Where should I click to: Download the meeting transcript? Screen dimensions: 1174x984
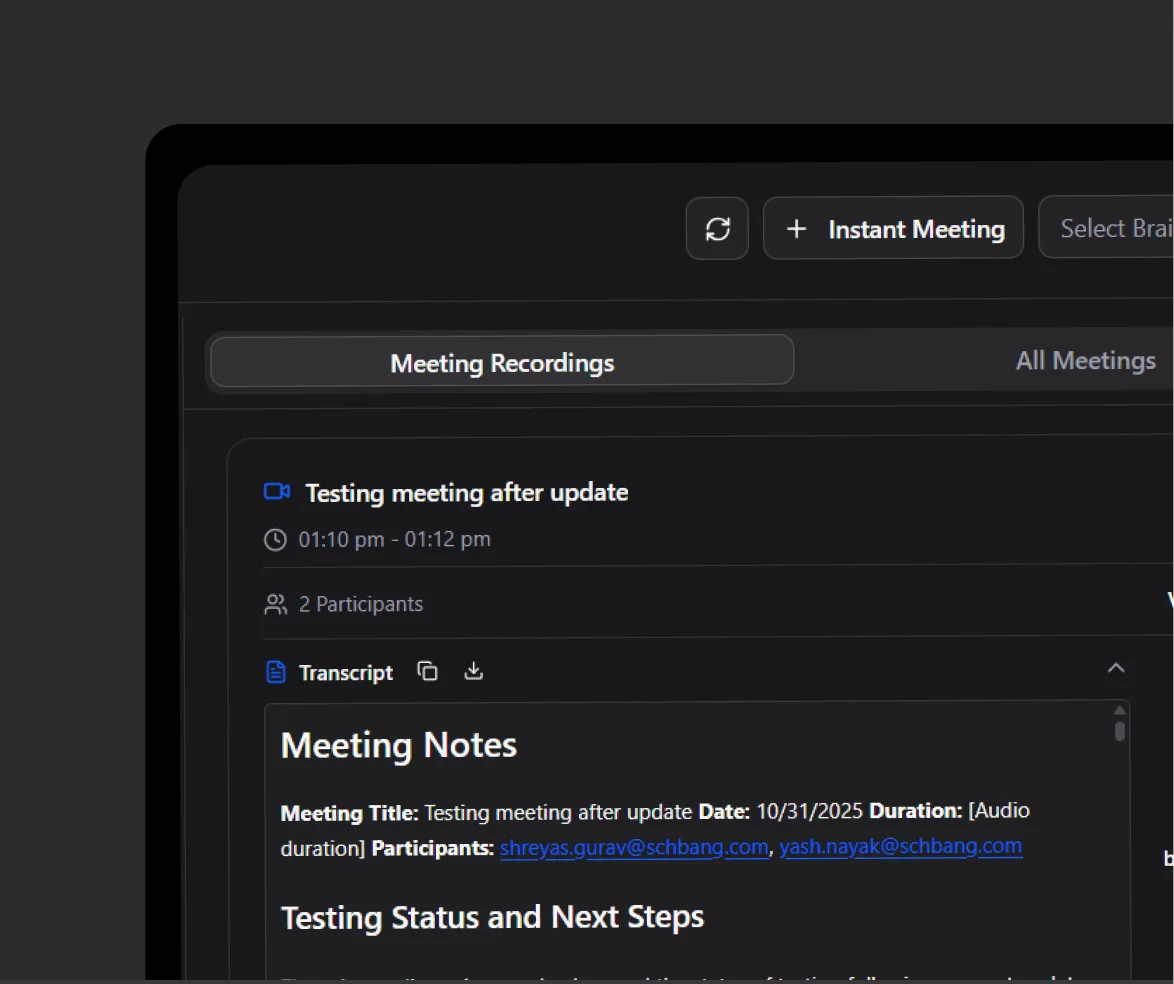pyautogui.click(x=473, y=671)
